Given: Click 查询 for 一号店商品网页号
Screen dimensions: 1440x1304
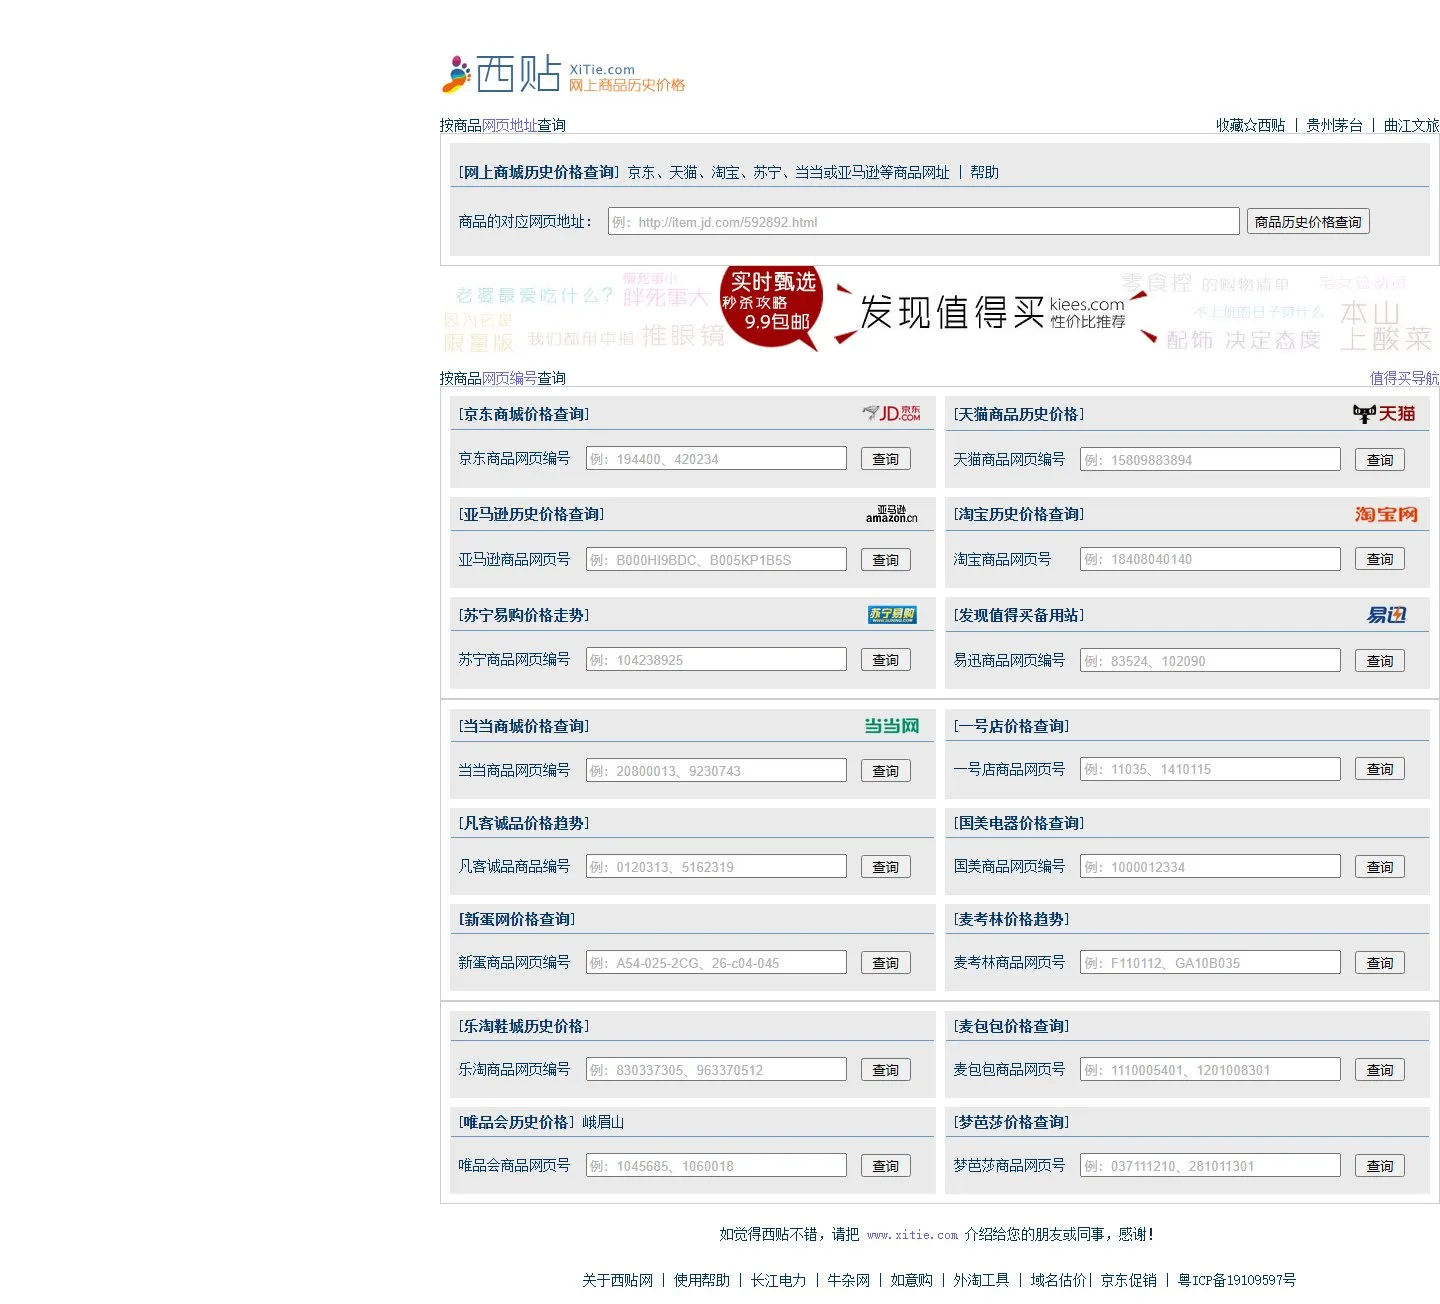Looking at the screenshot, I should [x=1380, y=769].
